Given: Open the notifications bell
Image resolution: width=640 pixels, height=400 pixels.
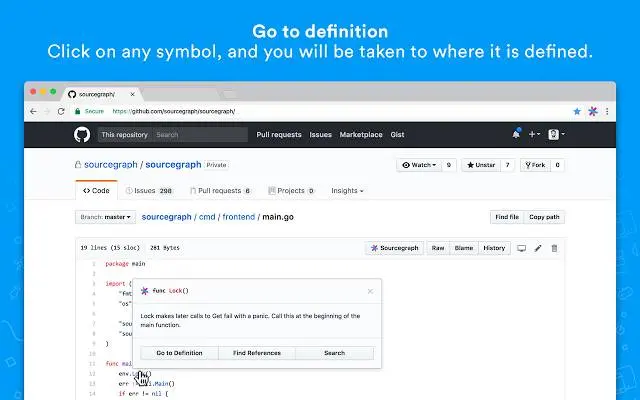Looking at the screenshot, I should 516,134.
